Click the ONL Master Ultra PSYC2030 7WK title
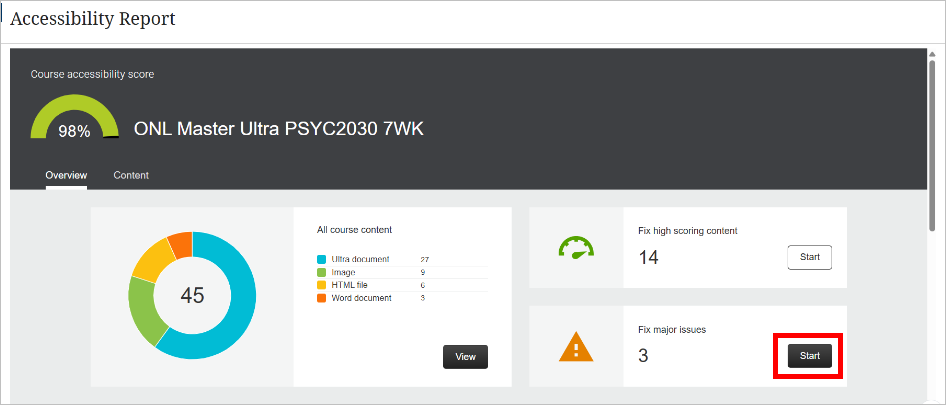This screenshot has height=405, width=946. [x=279, y=130]
